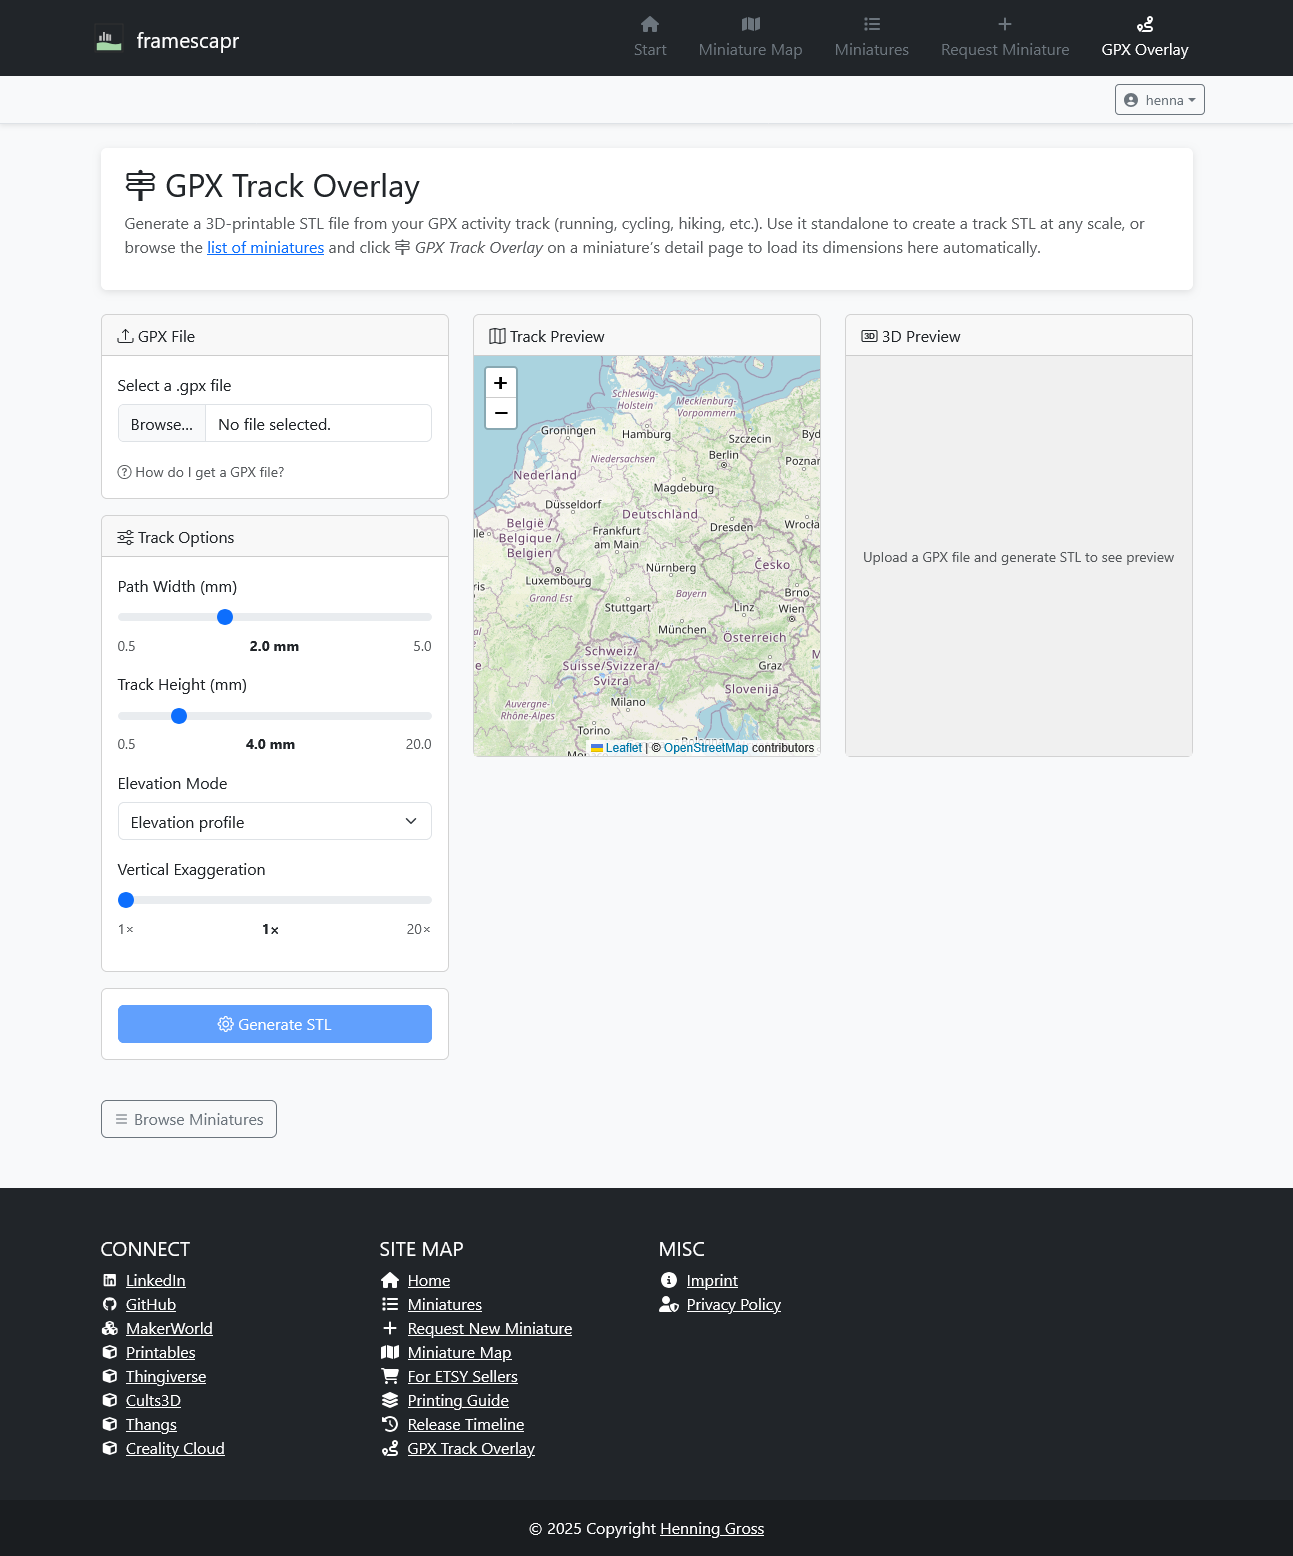Open the Henning Gross copyright link
Image resolution: width=1293 pixels, height=1556 pixels.
pos(712,1528)
